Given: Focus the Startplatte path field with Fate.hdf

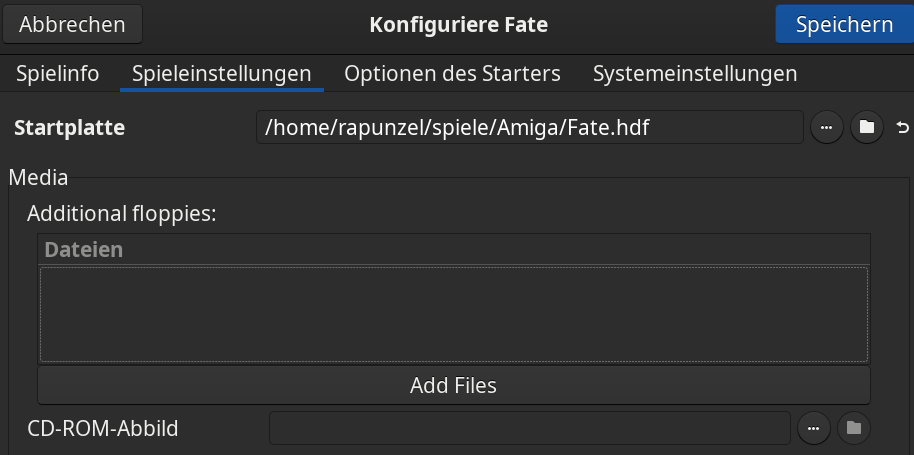Looking at the screenshot, I should coord(530,127).
